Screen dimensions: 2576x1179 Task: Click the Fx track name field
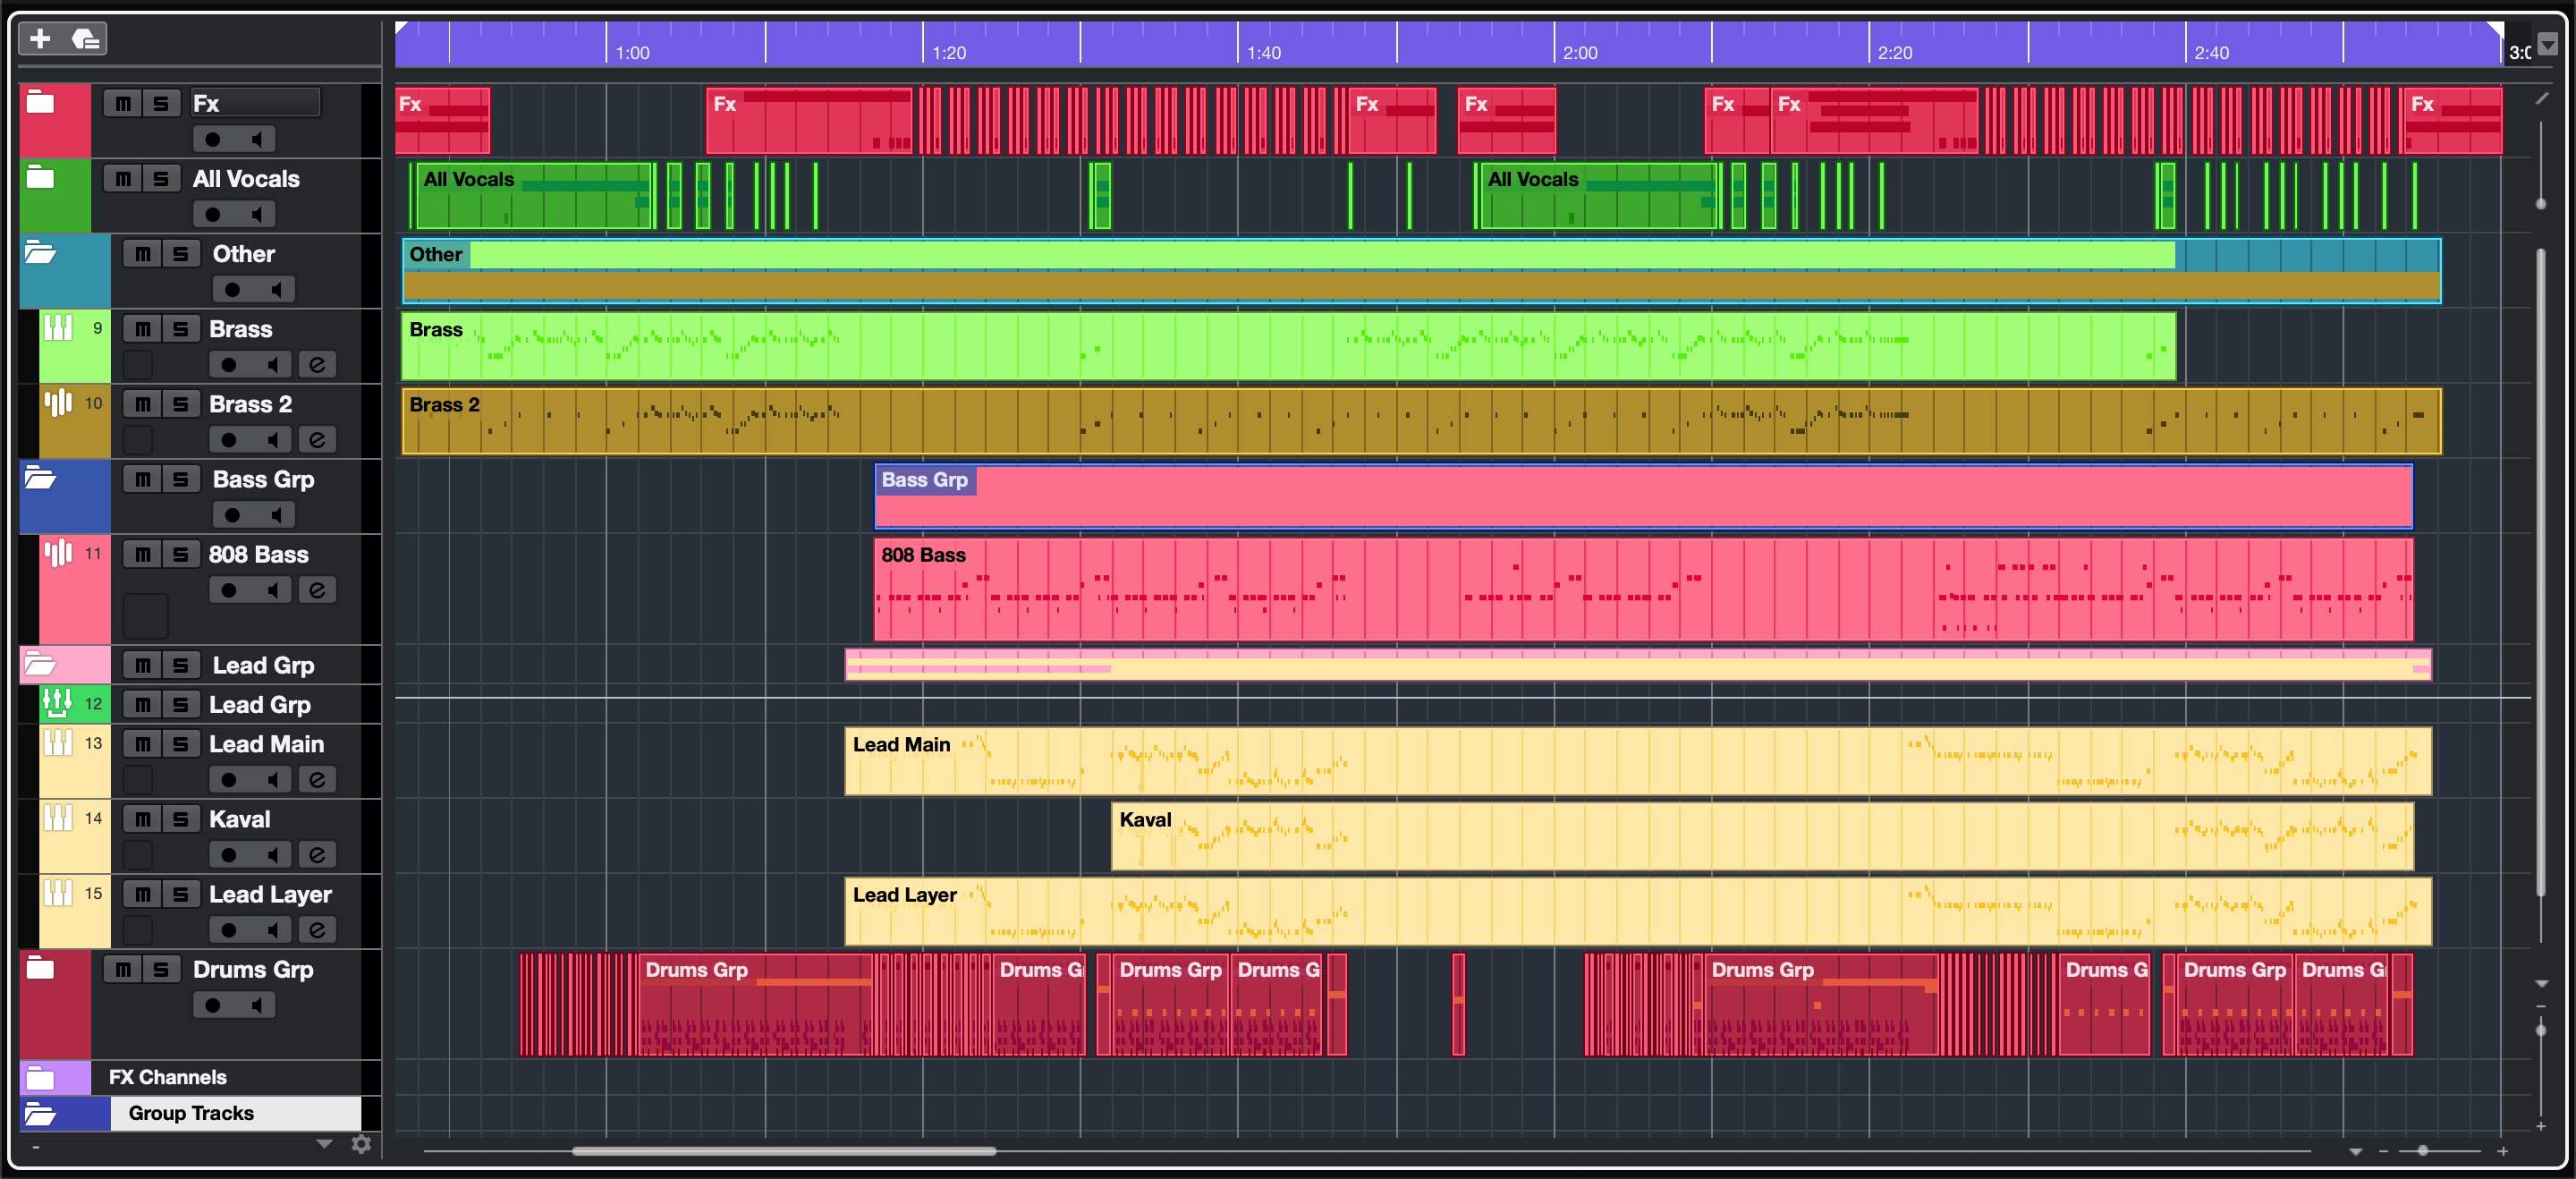(256, 103)
